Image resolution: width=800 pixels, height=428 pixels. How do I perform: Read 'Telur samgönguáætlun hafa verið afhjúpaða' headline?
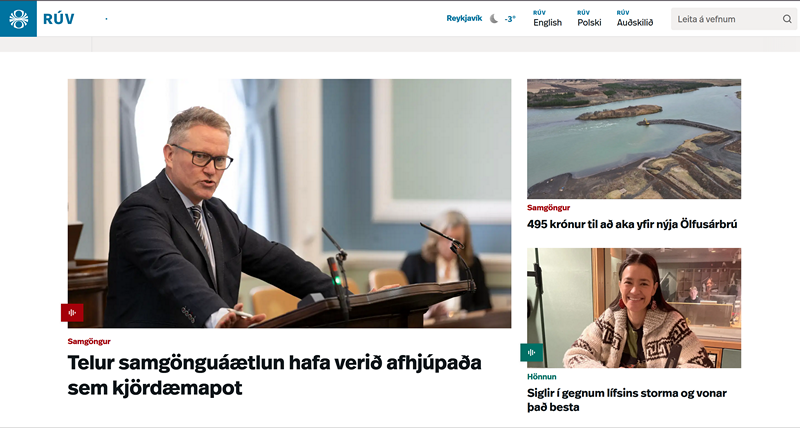pyautogui.click(x=274, y=375)
